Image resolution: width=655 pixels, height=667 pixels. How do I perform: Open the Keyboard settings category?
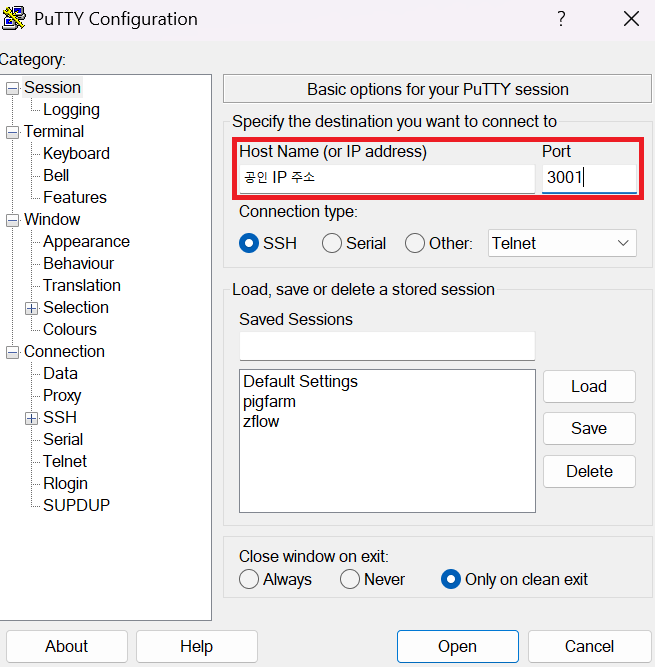point(77,154)
